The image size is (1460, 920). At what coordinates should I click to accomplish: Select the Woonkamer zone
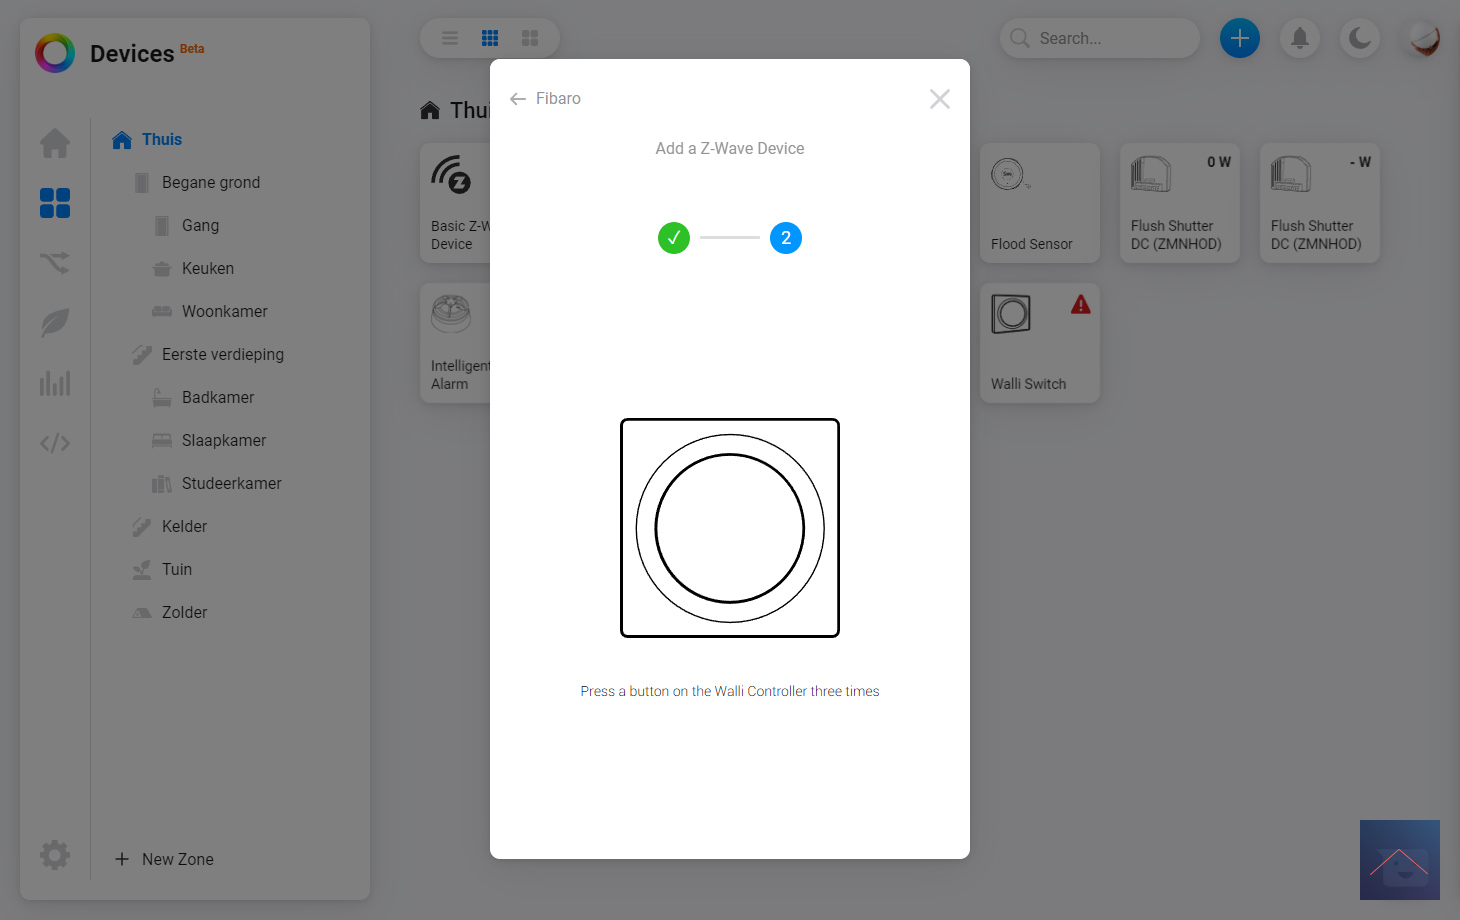pyautogui.click(x=210, y=311)
